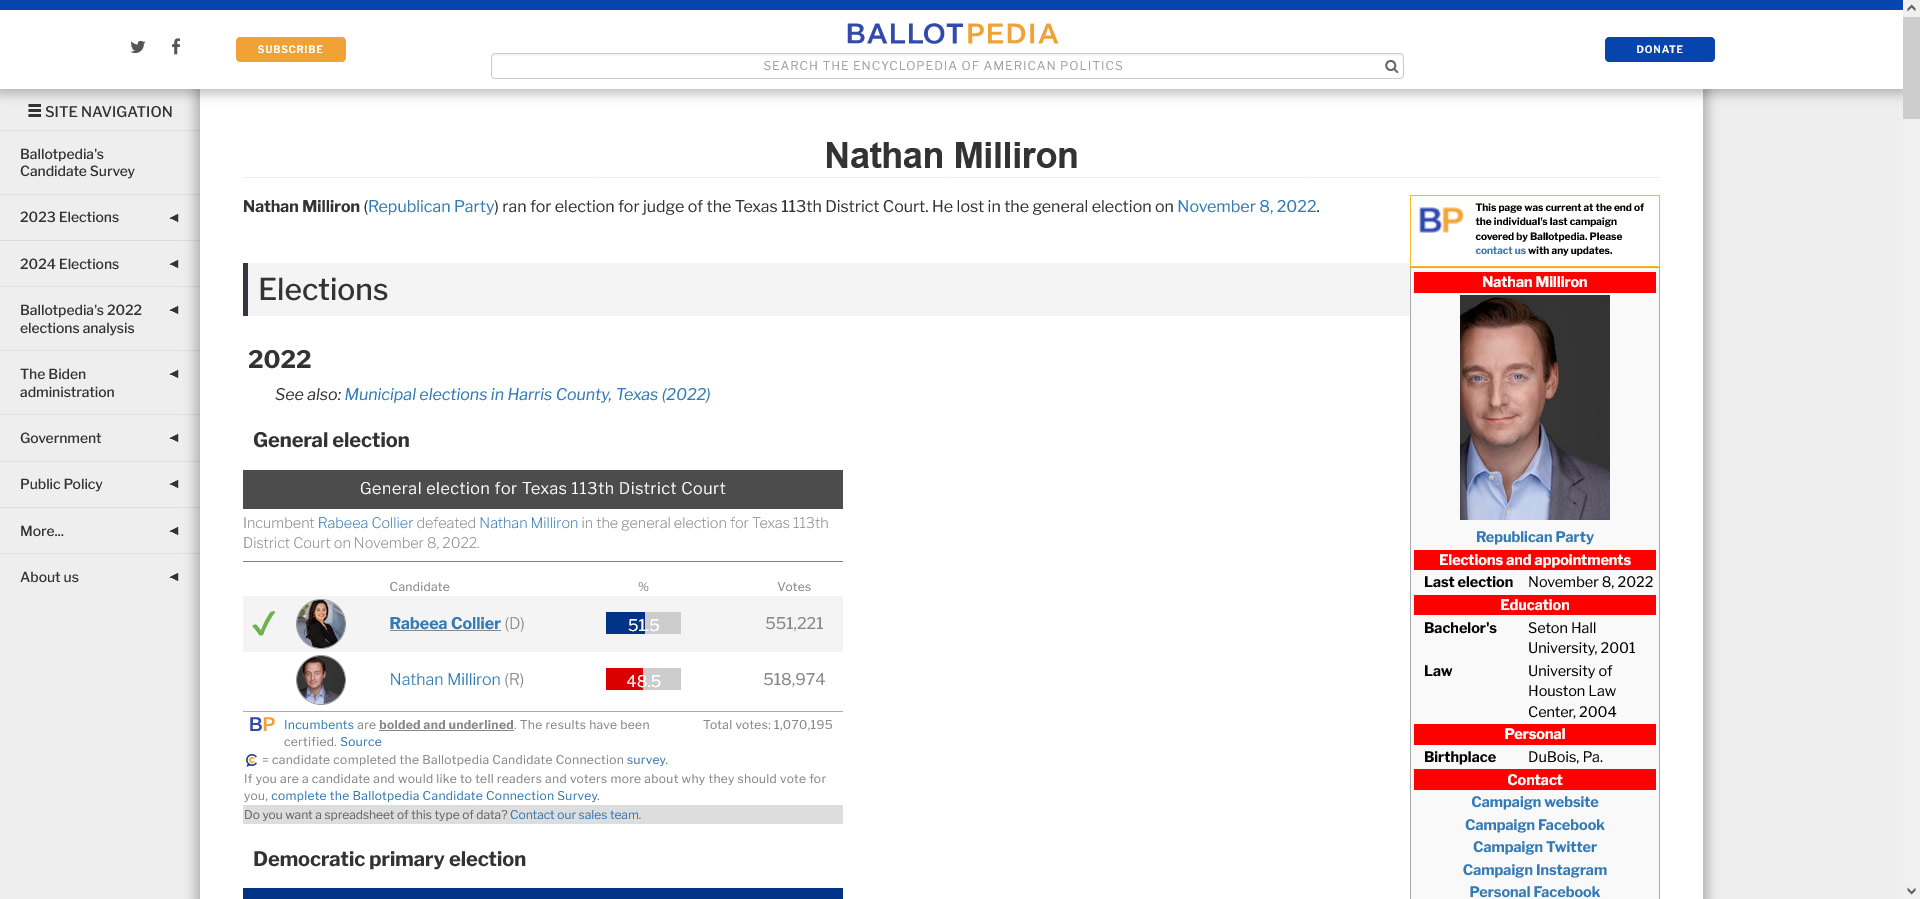Open the Rabeea Collier candidate link
Viewport: 1920px width, 899px height.
[444, 623]
